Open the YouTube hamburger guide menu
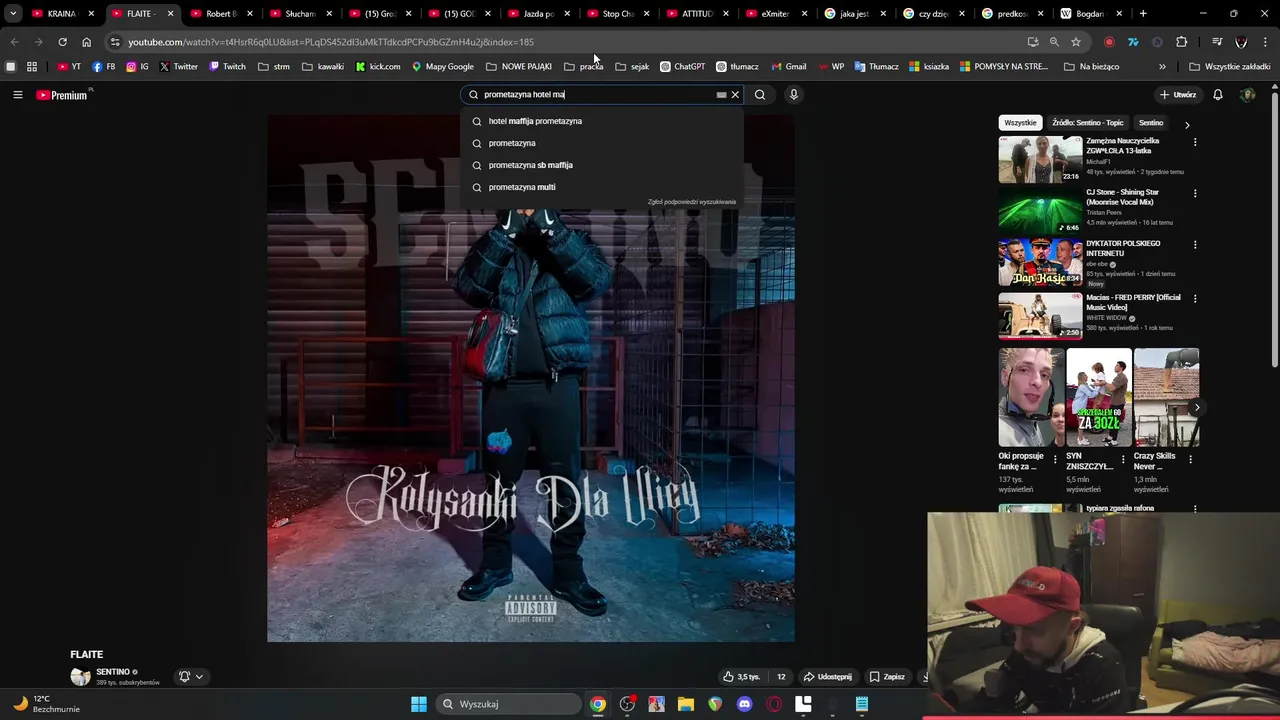The image size is (1280, 720). pos(17,95)
